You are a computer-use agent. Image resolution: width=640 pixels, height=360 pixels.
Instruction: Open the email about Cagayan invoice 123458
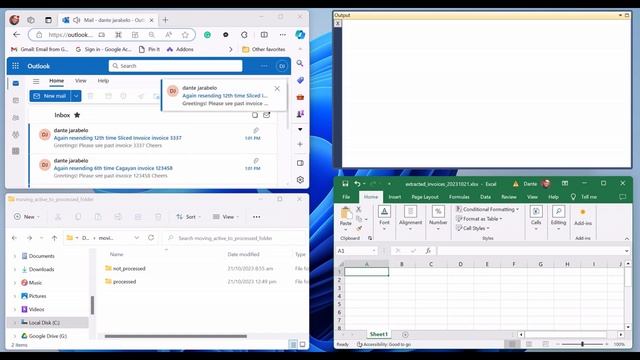tap(153, 168)
